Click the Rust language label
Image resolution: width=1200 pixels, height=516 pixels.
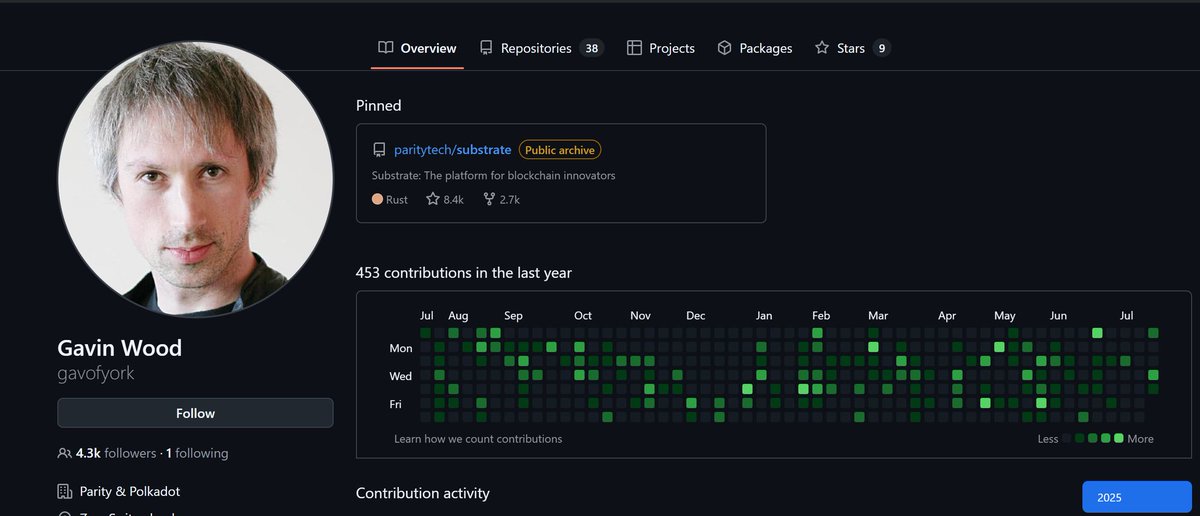tap(397, 199)
